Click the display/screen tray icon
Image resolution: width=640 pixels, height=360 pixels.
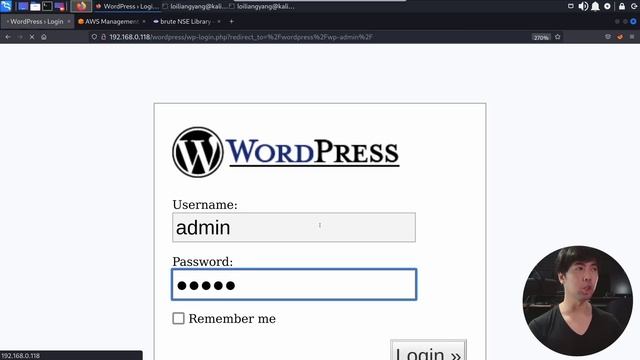click(571, 6)
